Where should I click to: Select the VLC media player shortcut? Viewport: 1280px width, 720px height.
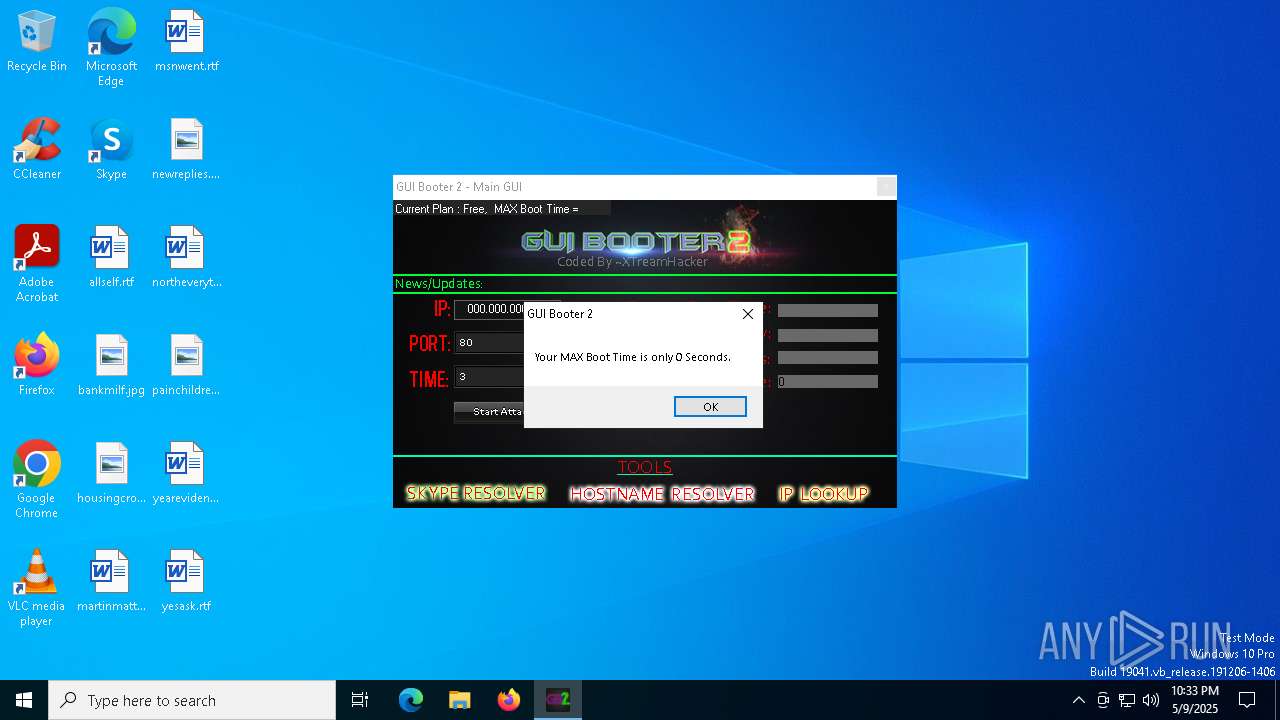pos(37,588)
